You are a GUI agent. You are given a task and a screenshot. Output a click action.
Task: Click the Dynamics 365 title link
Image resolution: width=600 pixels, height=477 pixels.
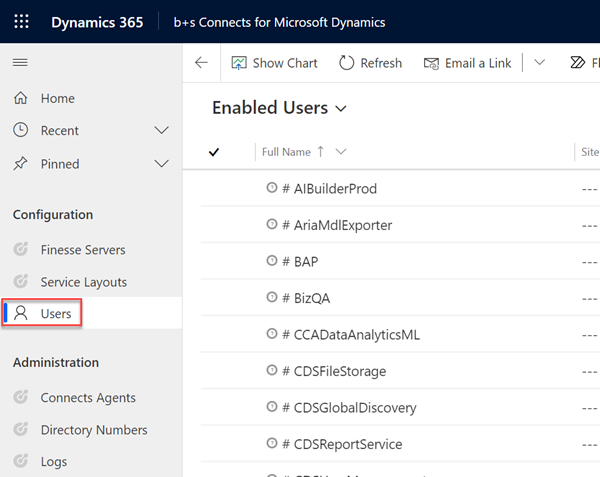click(x=97, y=22)
